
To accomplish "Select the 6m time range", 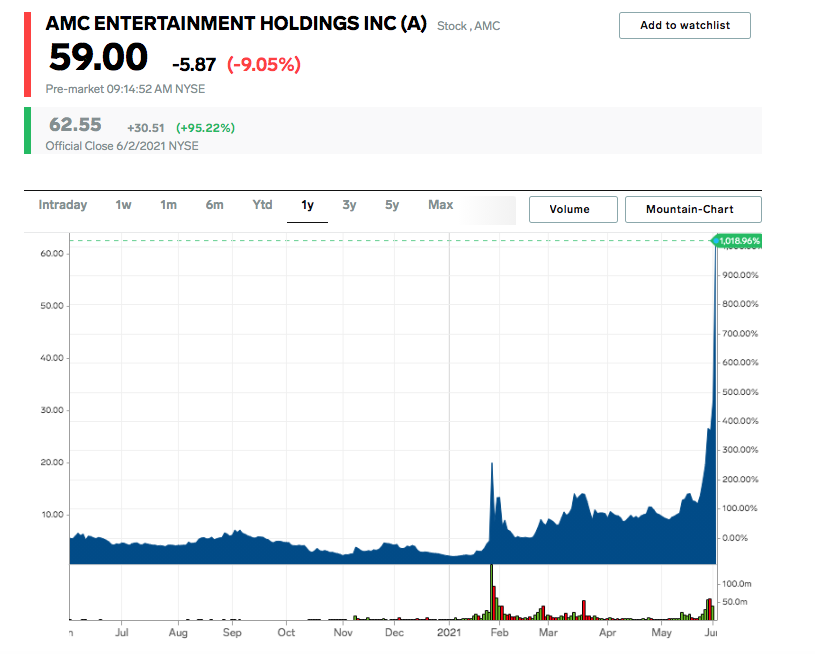I will pos(215,205).
